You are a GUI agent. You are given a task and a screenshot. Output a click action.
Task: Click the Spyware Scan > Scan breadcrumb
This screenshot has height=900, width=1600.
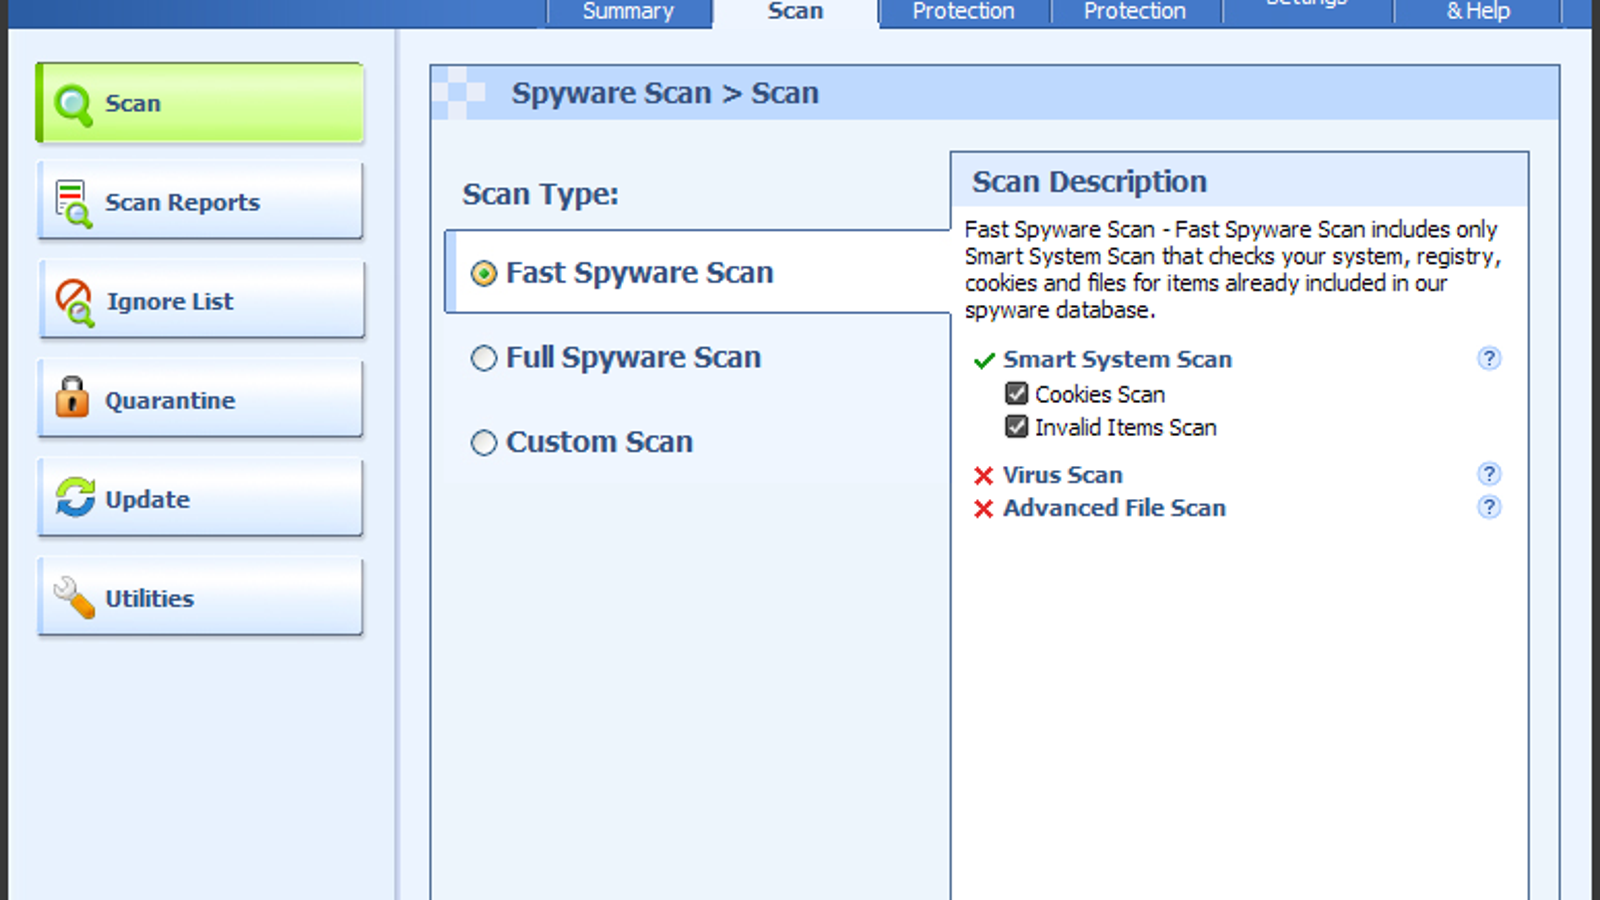pos(665,94)
